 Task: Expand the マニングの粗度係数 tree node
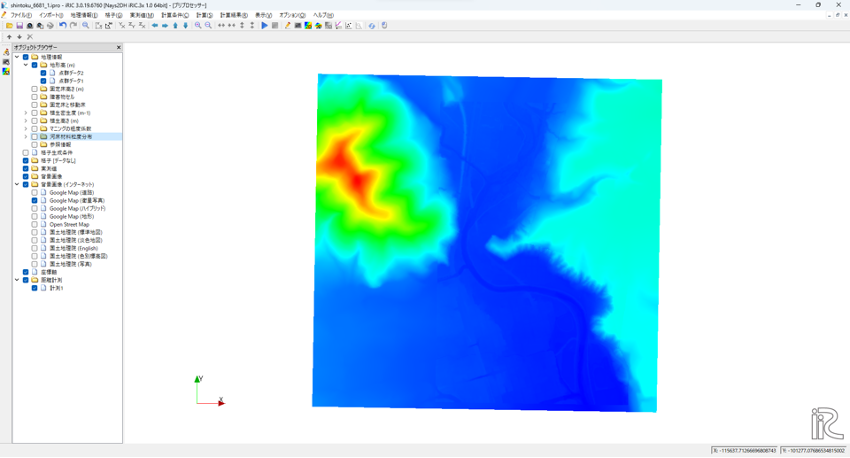[25, 129]
